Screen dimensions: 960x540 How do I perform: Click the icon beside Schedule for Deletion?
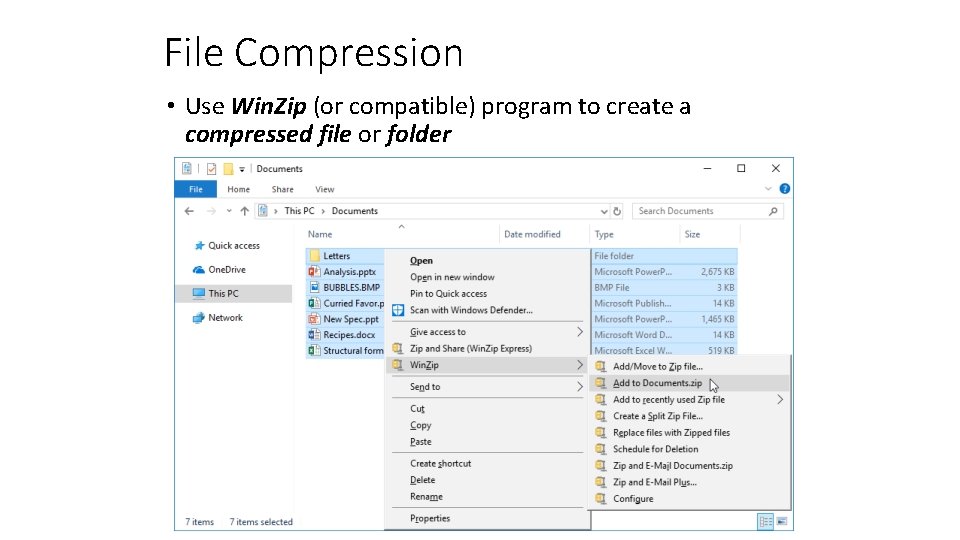click(601, 449)
